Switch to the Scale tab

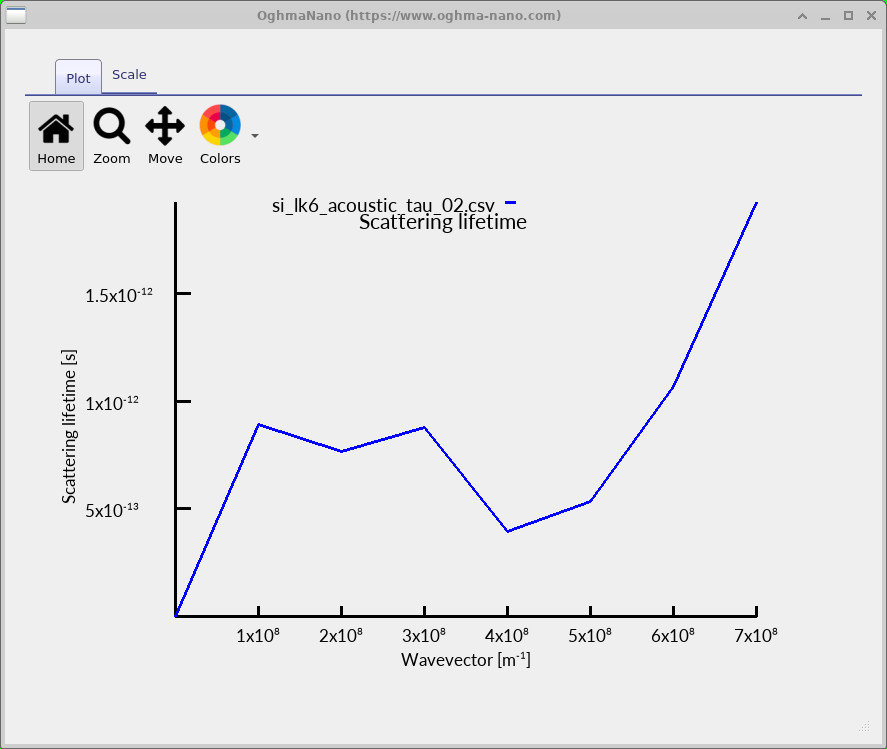click(x=129, y=75)
